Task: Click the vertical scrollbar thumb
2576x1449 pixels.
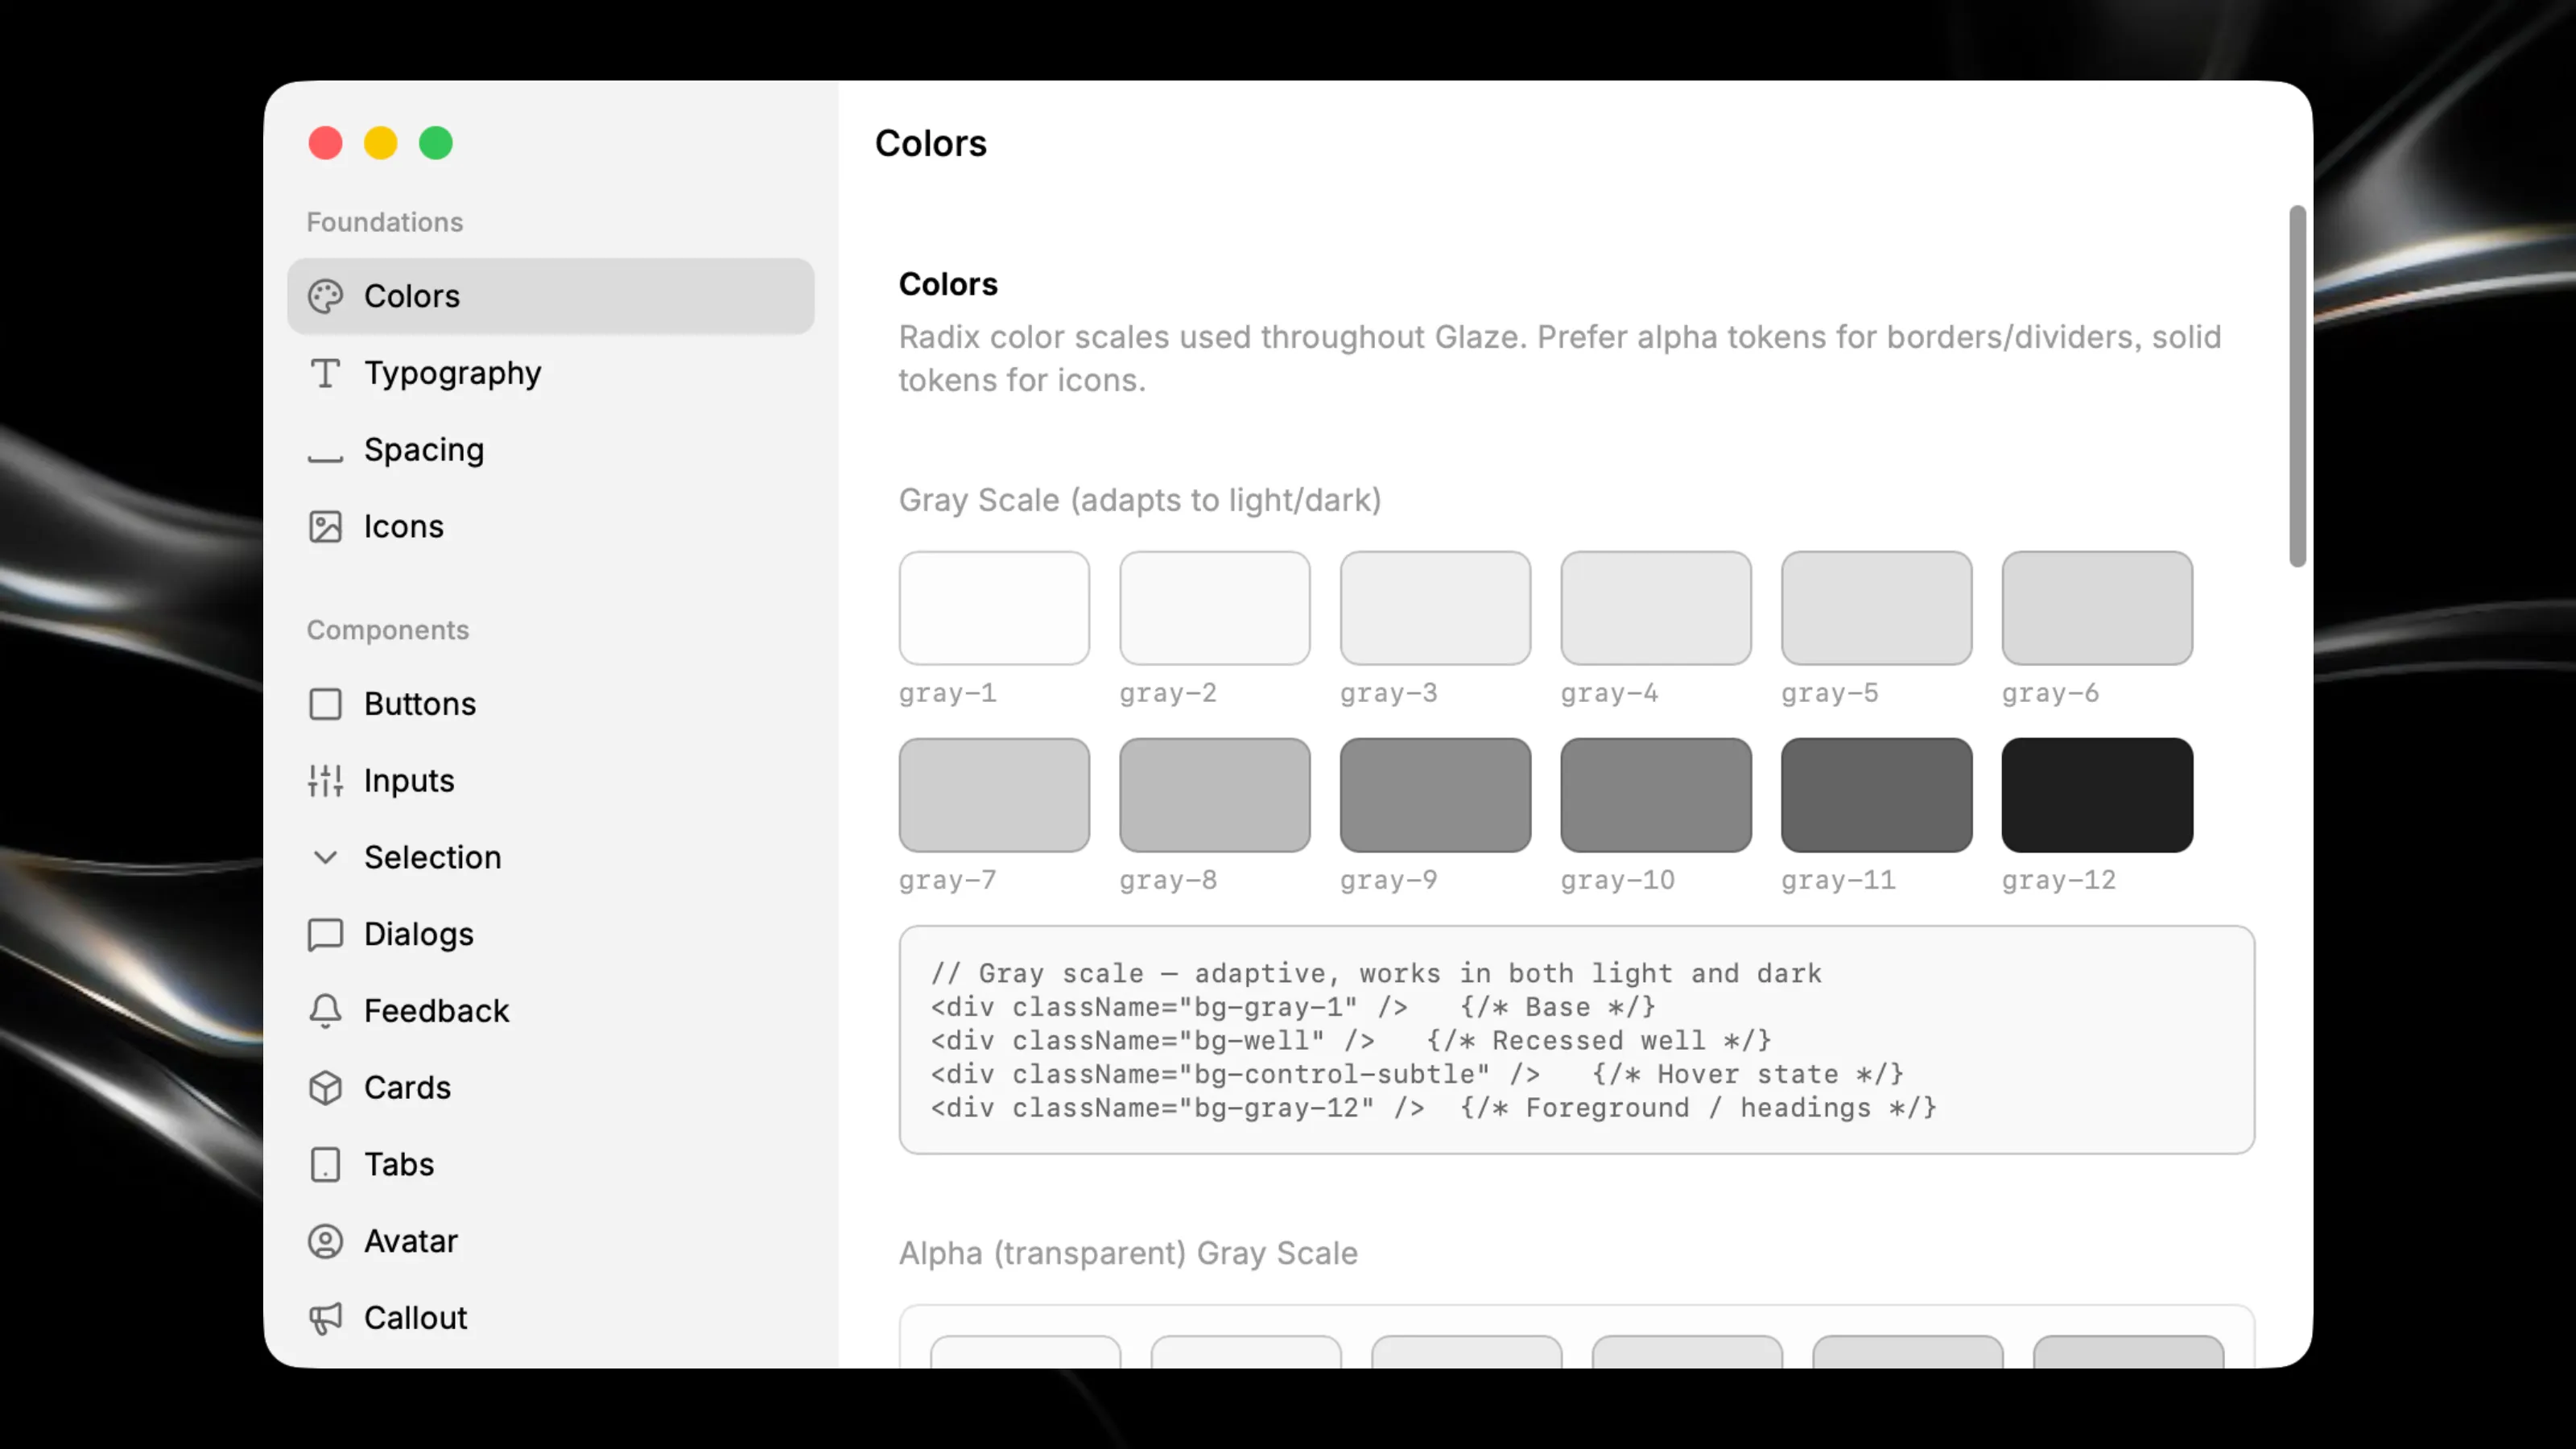Action: [2297, 386]
